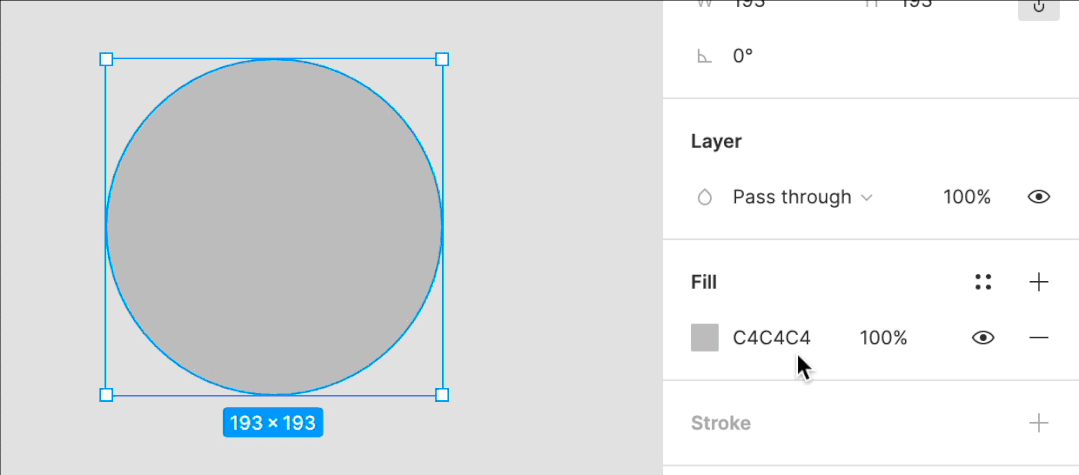Toggle layer visibility eye in Layer section
The width and height of the screenshot is (1079, 475).
(1039, 197)
